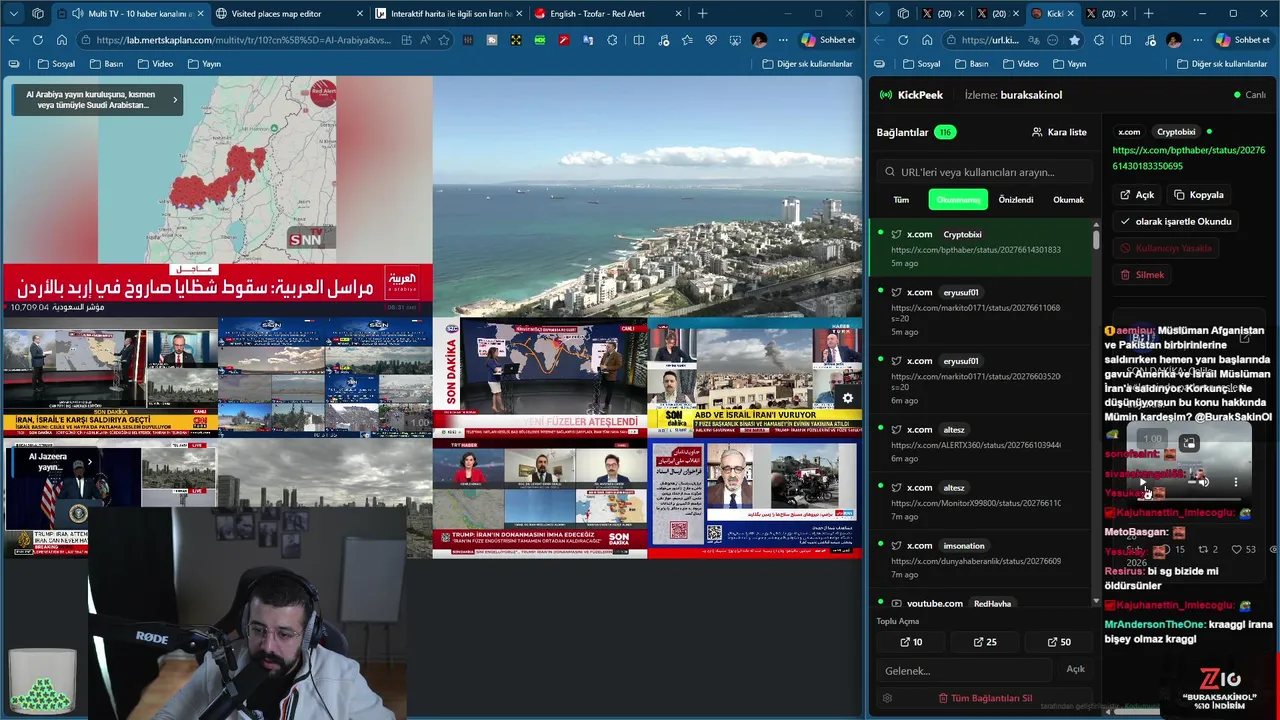
Task: Open the settings gear on the Haber tile
Action: click(x=847, y=398)
